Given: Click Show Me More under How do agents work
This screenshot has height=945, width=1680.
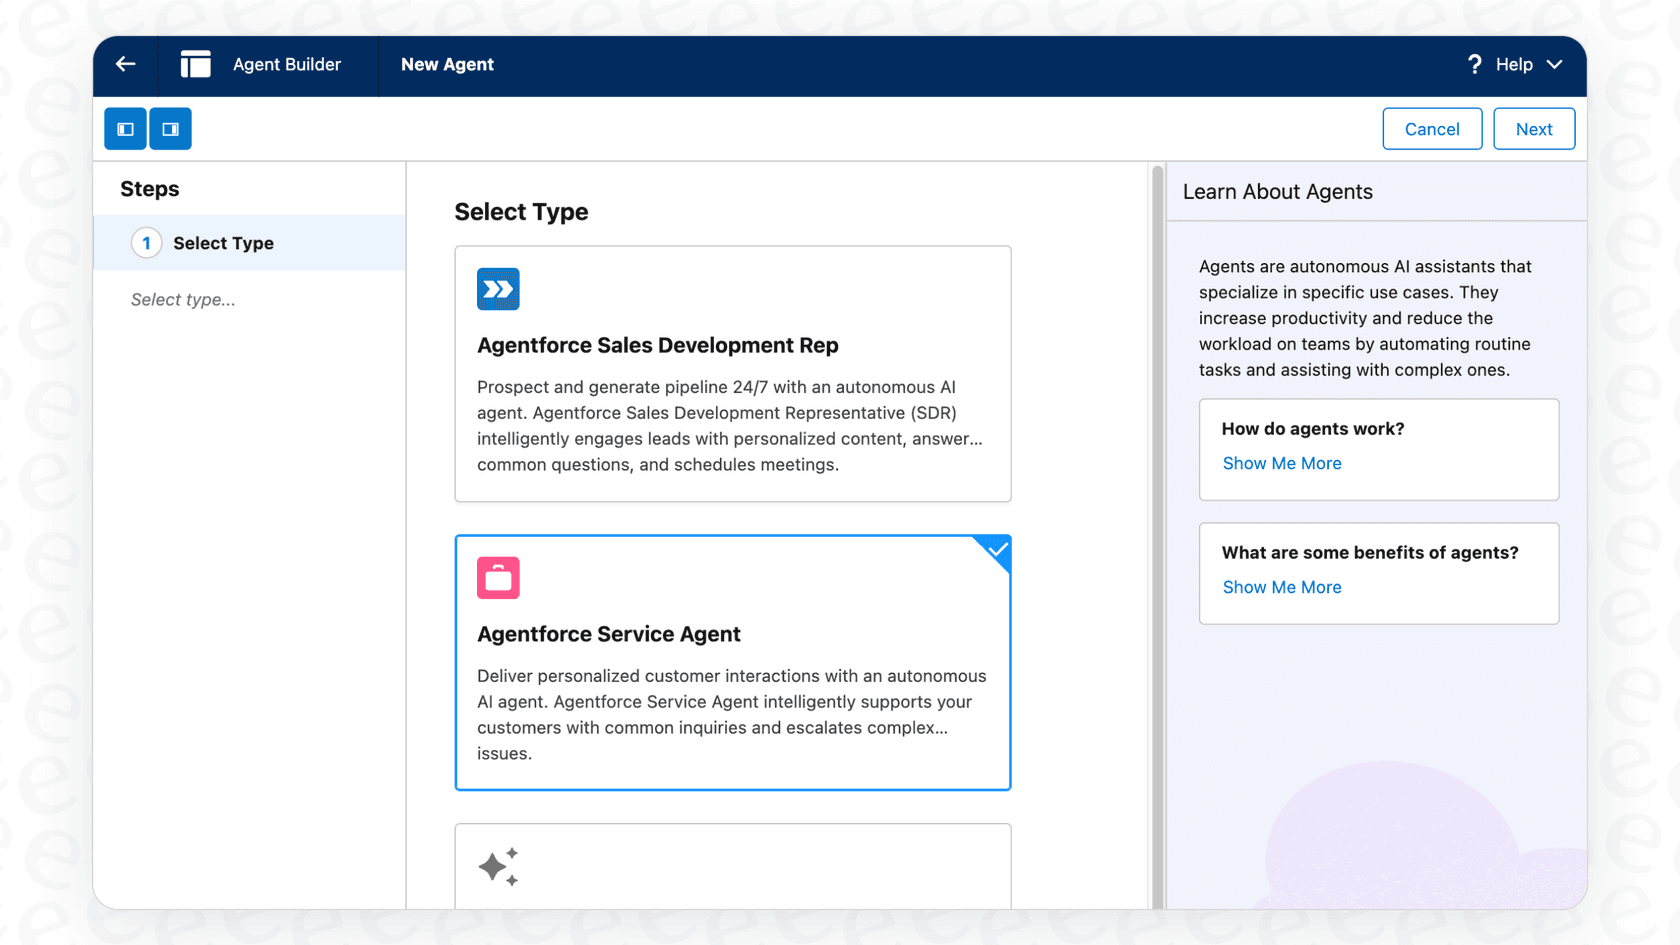Looking at the screenshot, I should (1282, 463).
